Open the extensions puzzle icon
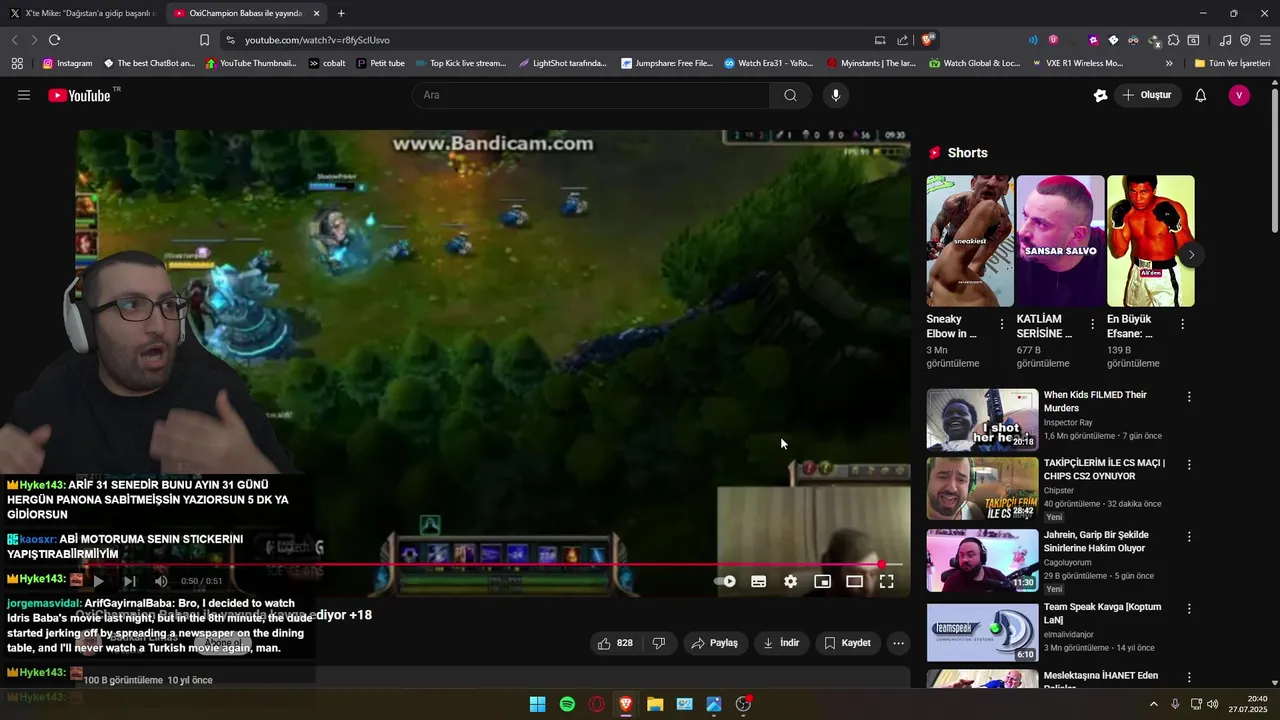Image resolution: width=1280 pixels, height=720 pixels. (x=1173, y=40)
